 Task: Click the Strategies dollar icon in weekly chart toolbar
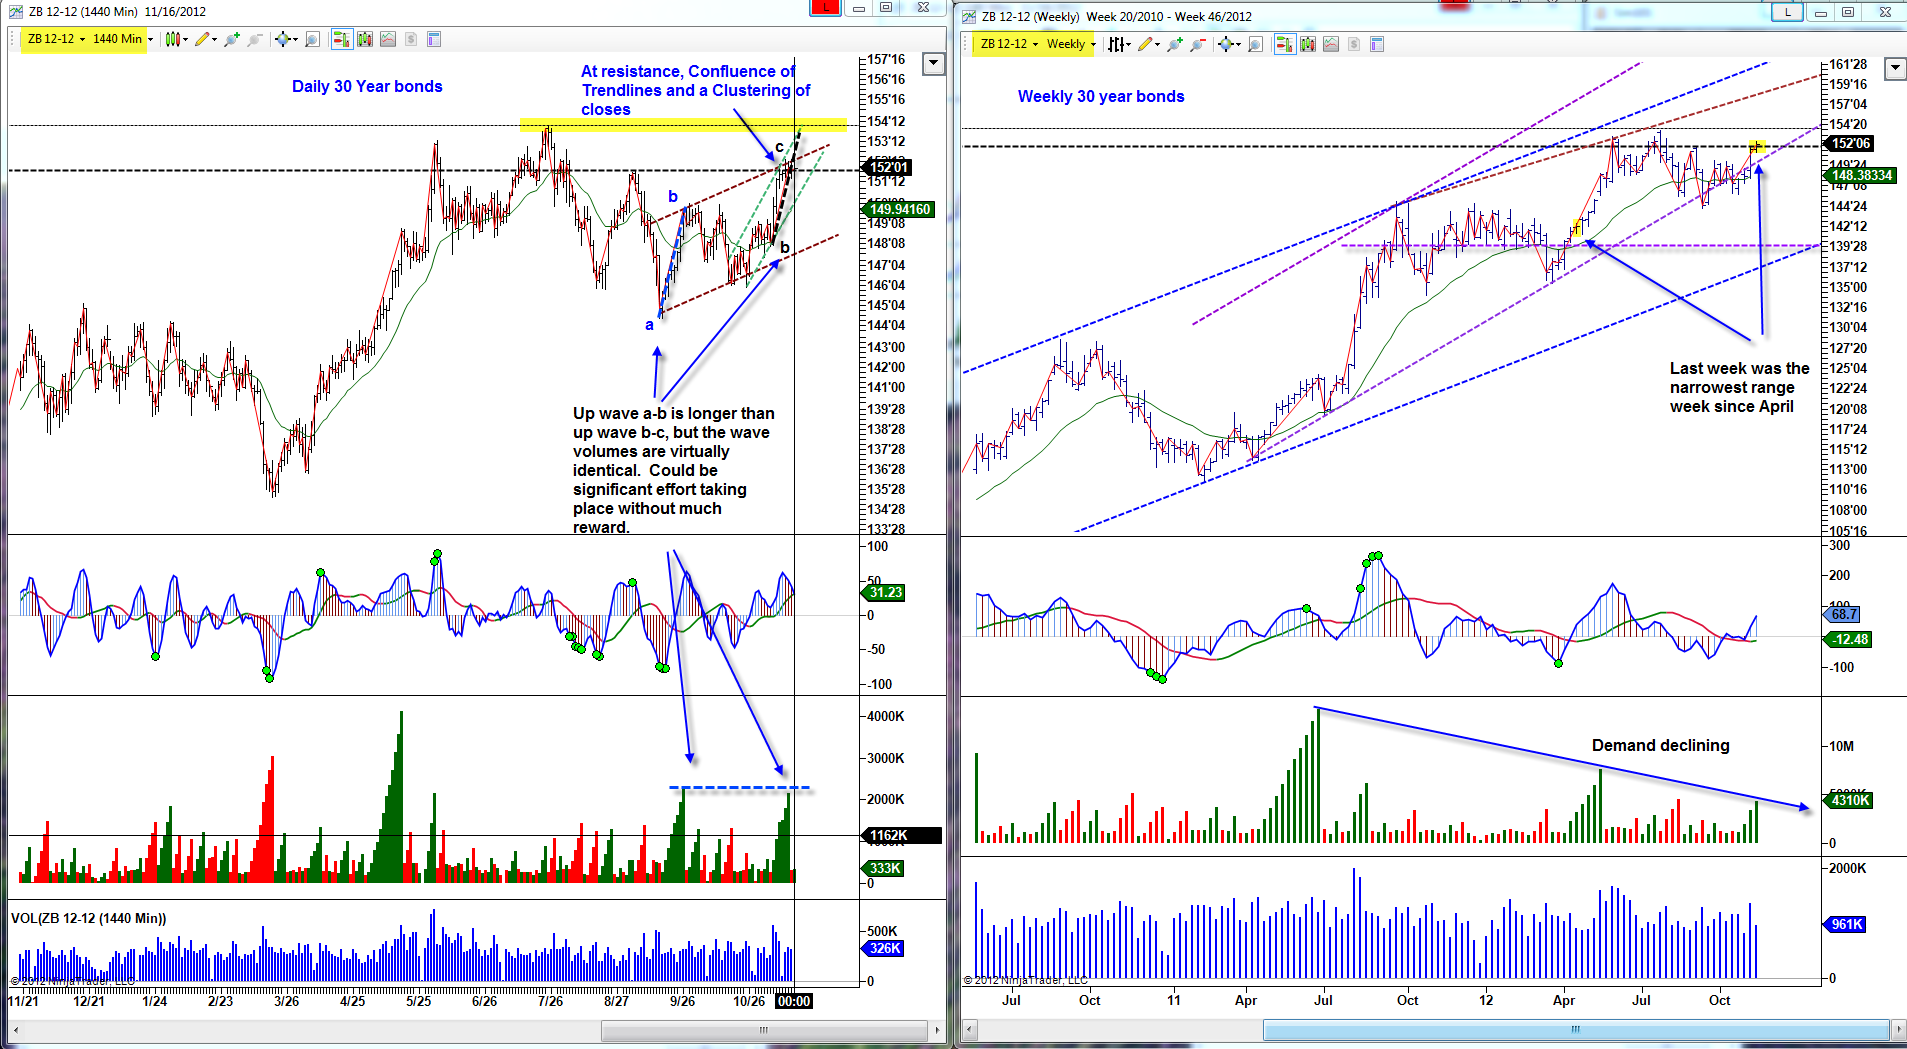tap(1354, 44)
